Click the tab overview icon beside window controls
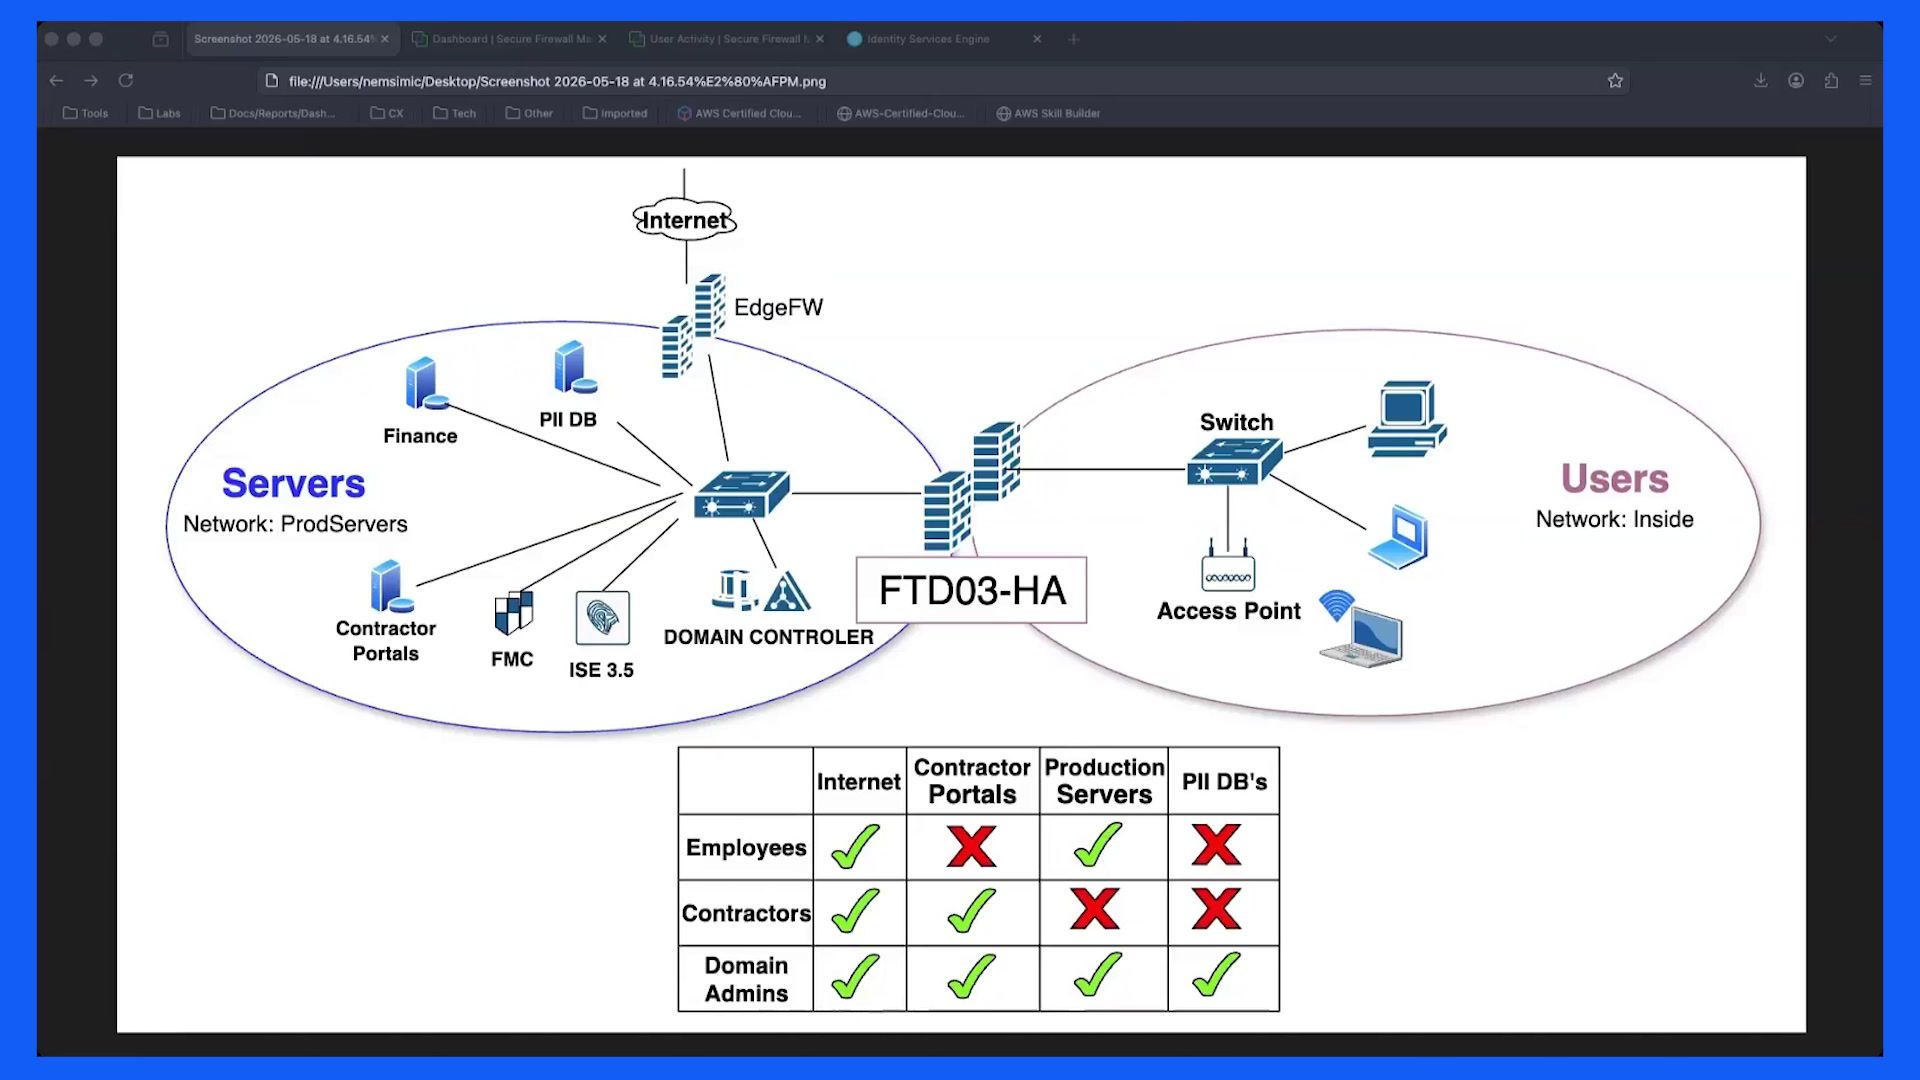Viewport: 1920px width, 1080px height. click(160, 39)
